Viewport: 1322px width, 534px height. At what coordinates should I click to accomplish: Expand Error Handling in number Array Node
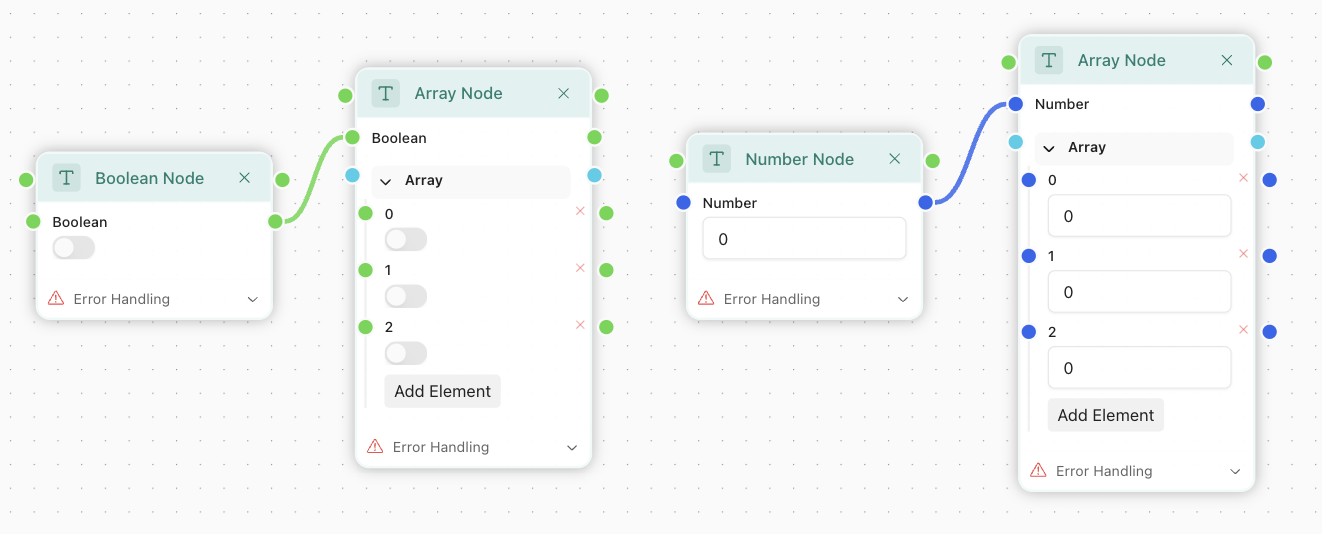(1235, 471)
